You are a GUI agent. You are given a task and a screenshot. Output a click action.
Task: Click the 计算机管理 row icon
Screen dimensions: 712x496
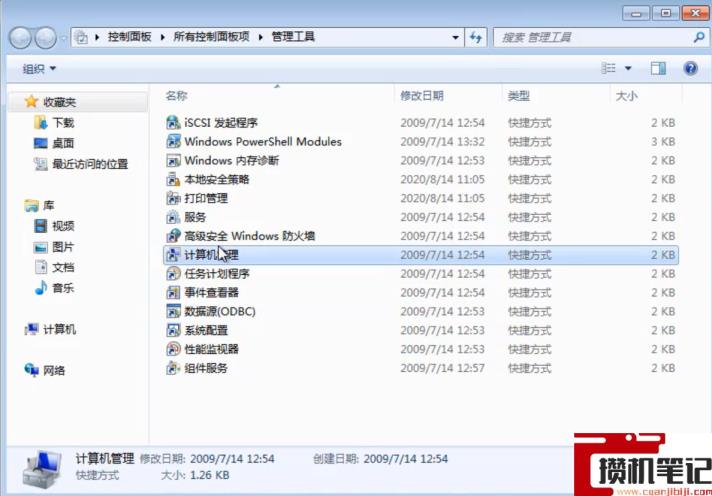pos(173,255)
